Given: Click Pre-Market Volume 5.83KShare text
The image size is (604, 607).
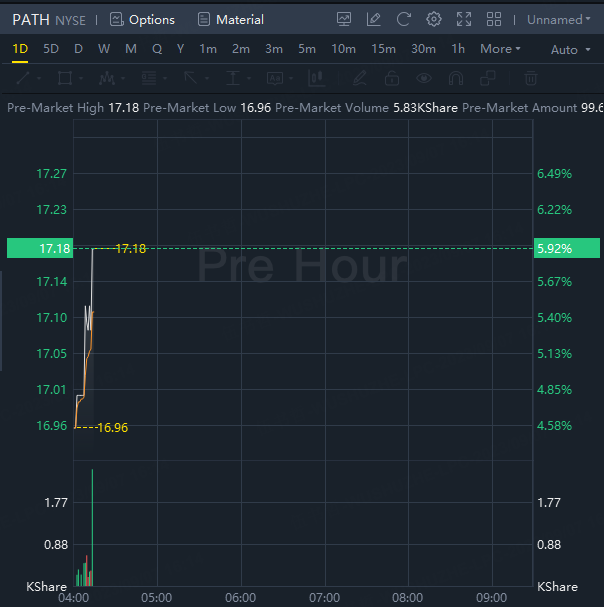Looking at the screenshot, I should pyautogui.click(x=366, y=108).
